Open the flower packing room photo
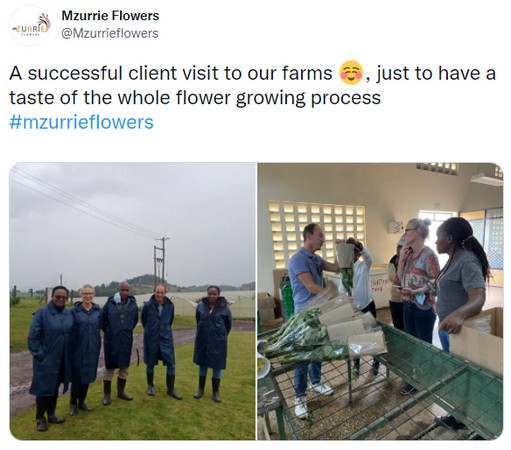 [x=380, y=301]
